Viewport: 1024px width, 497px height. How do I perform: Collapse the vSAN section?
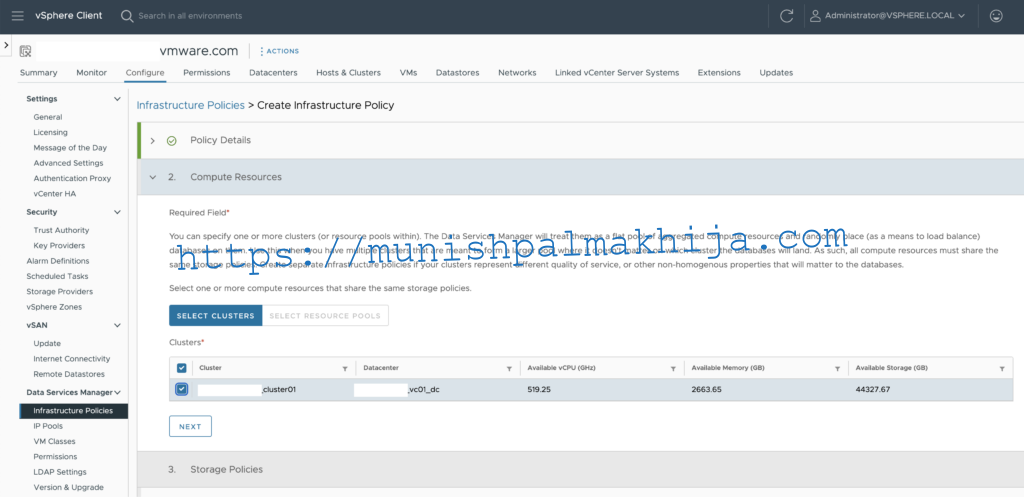point(118,325)
